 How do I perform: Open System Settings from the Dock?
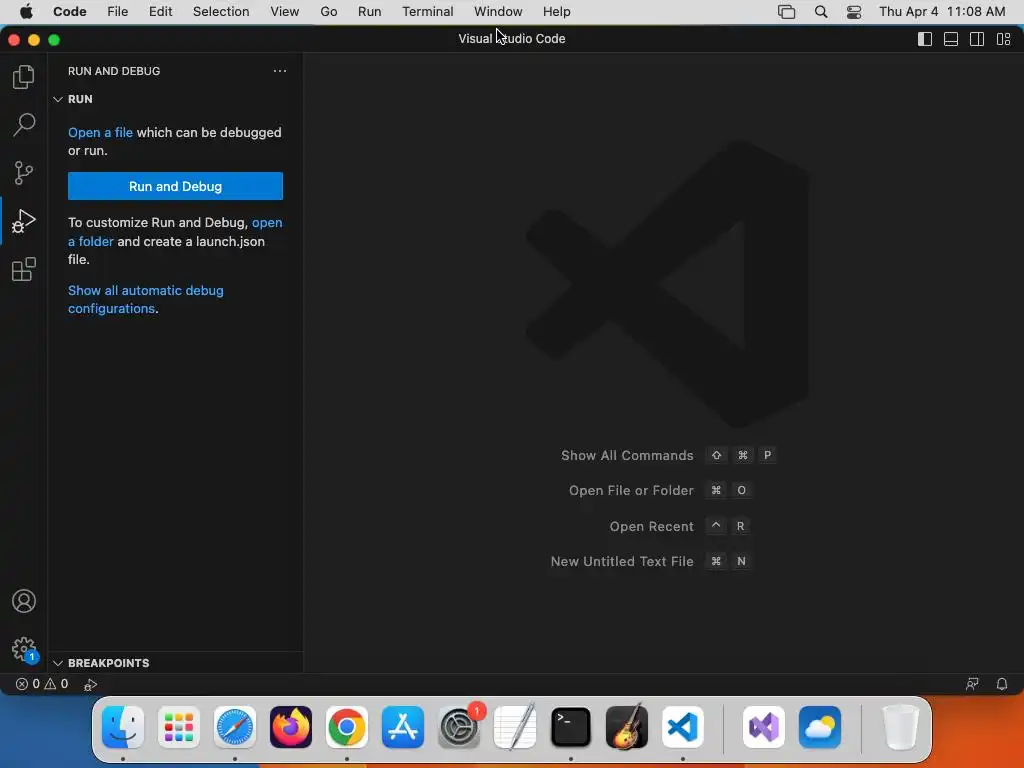tap(459, 727)
